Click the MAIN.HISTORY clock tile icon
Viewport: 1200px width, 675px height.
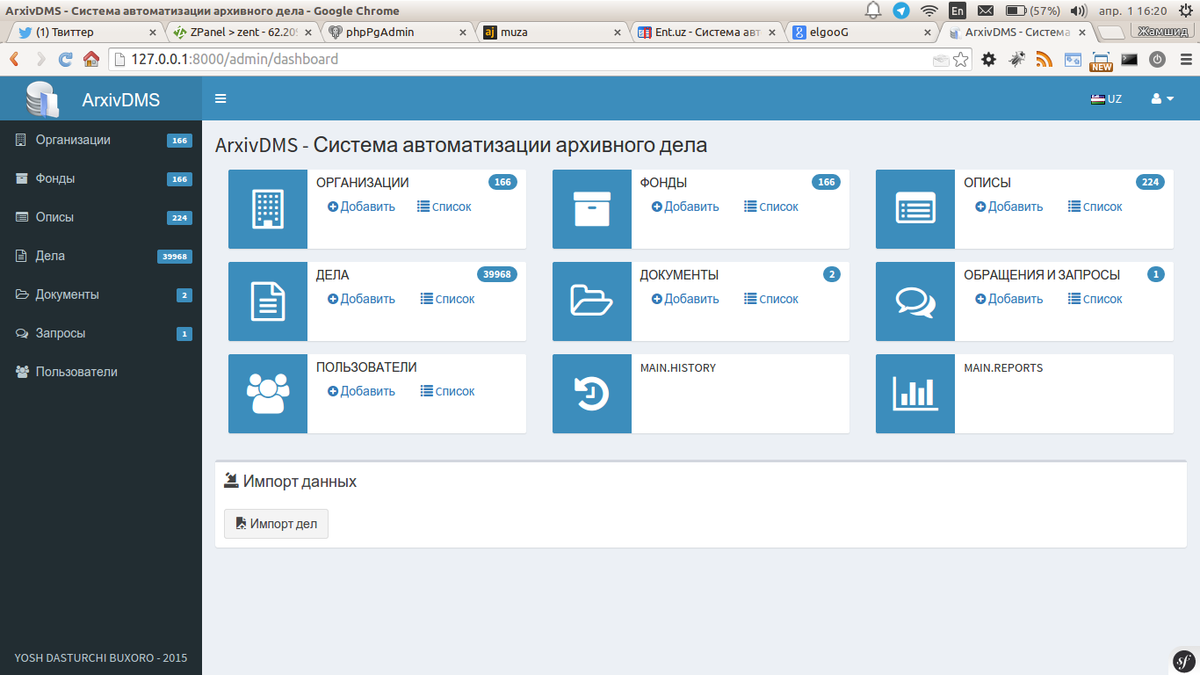point(591,393)
